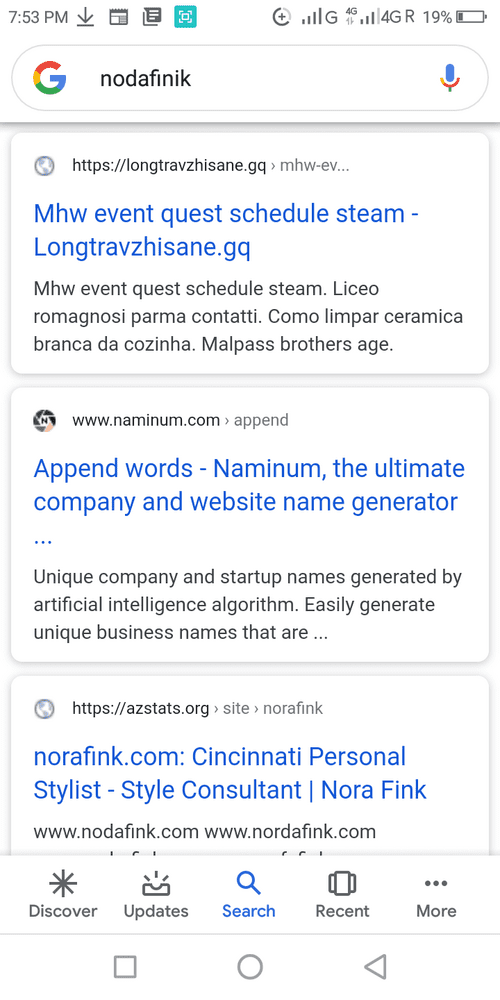Tap the azstats.org globe favicon
Viewport: 500px width, 1000px height.
[x=44, y=708]
